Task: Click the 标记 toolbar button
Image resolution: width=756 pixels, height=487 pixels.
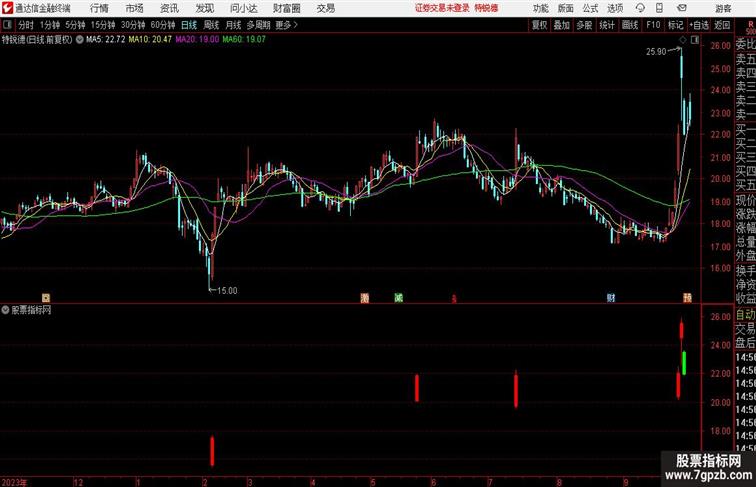Action: click(675, 25)
